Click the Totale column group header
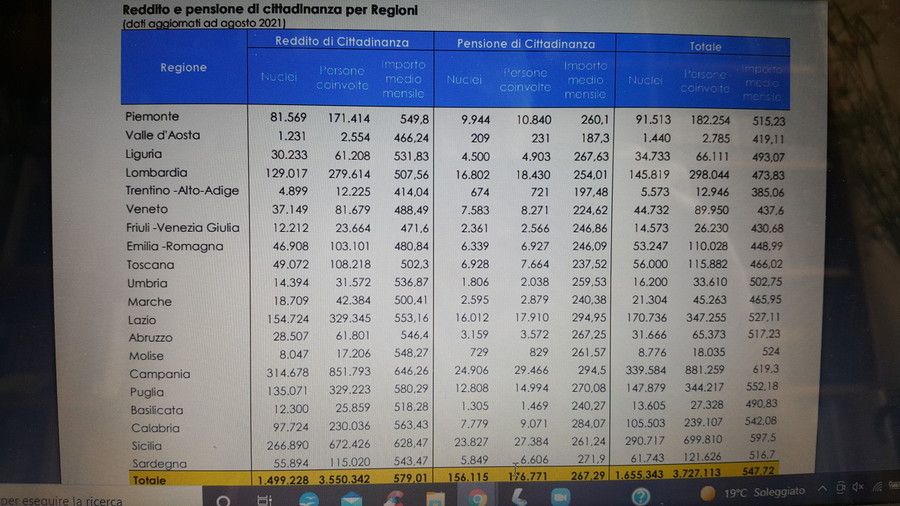The image size is (900, 506). point(704,46)
